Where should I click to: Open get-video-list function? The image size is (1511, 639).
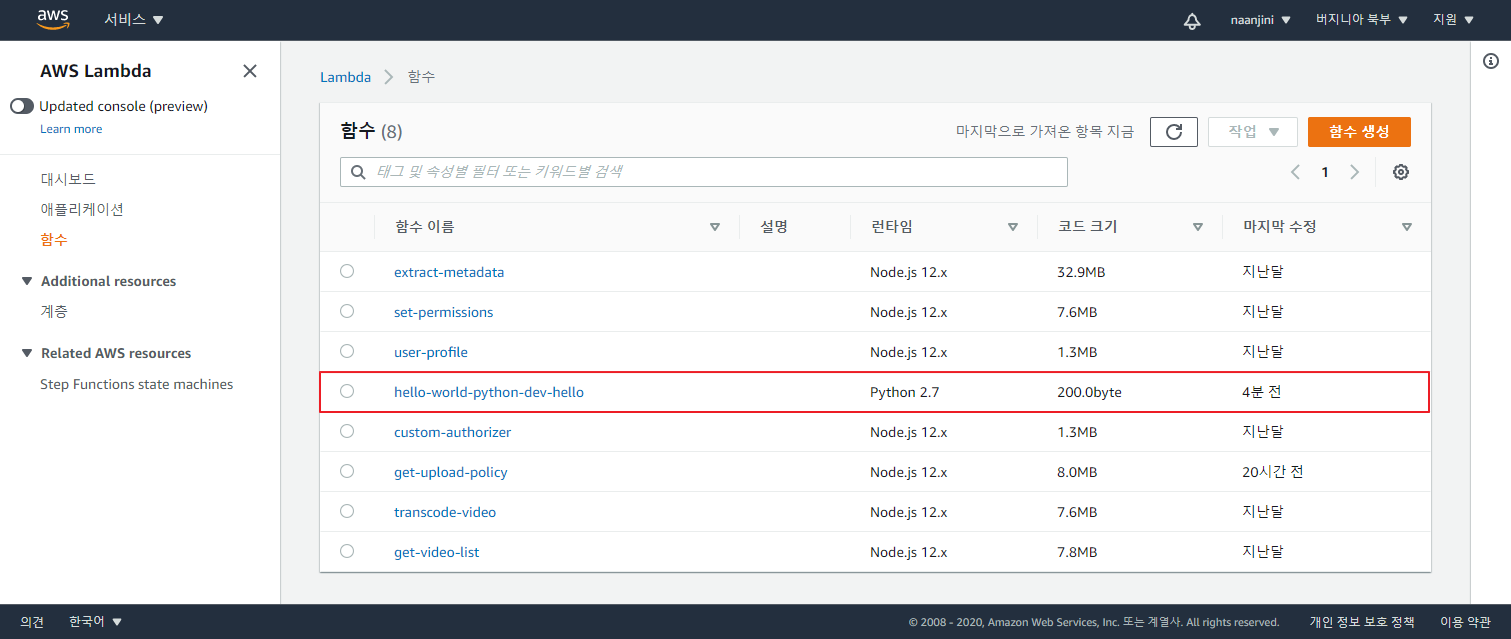[437, 552]
